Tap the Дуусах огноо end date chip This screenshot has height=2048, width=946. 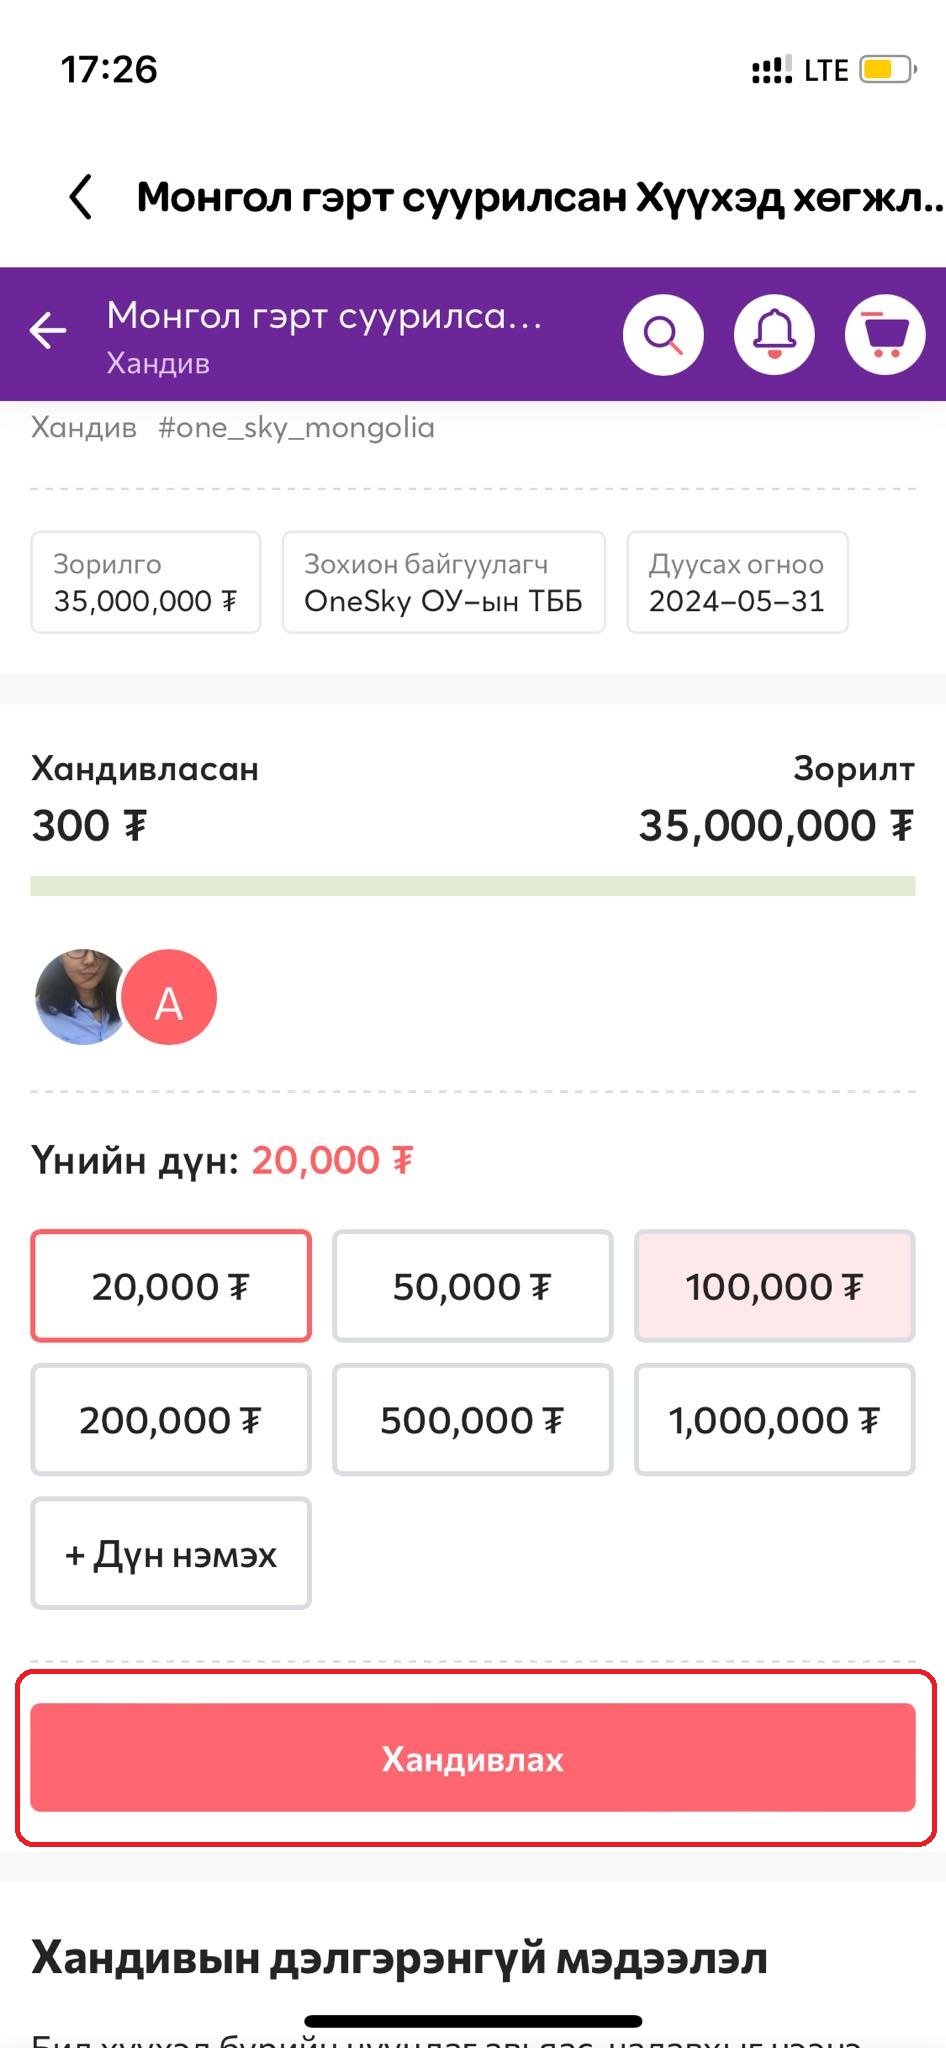(737, 582)
